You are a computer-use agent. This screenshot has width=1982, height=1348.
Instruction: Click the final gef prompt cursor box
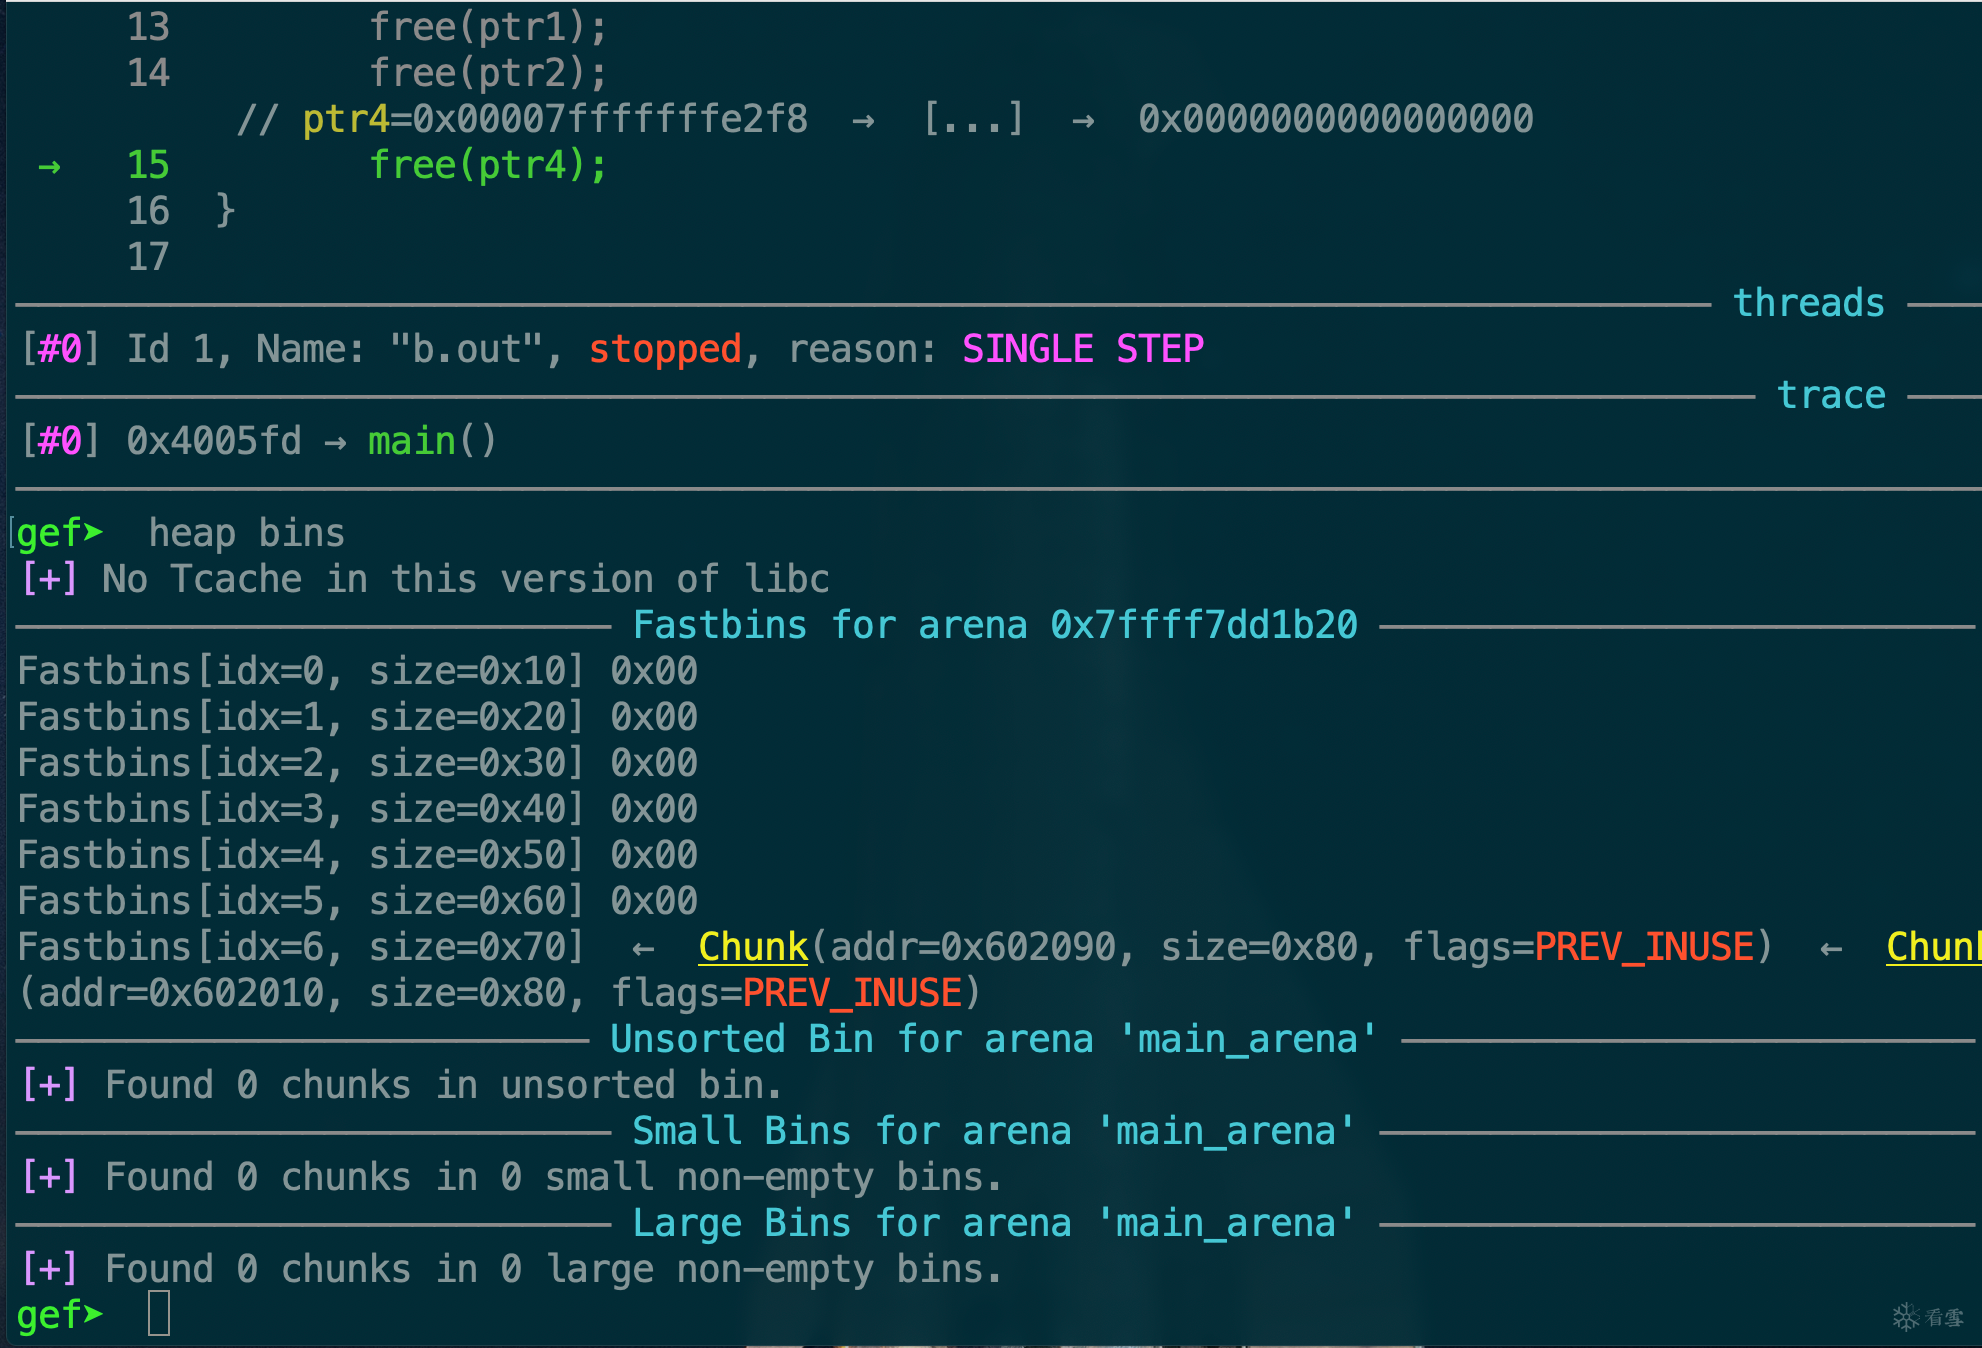tap(159, 1314)
